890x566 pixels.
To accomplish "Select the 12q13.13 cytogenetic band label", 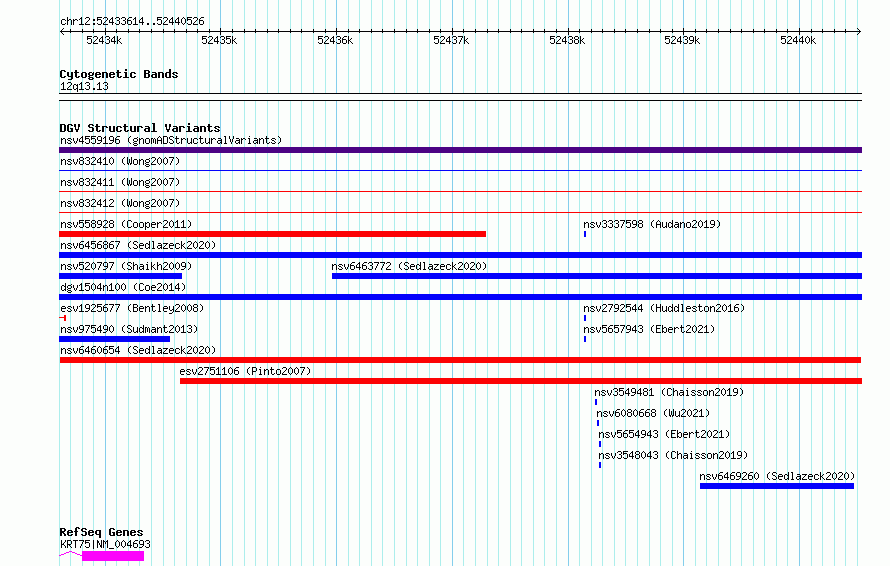I will coord(84,86).
